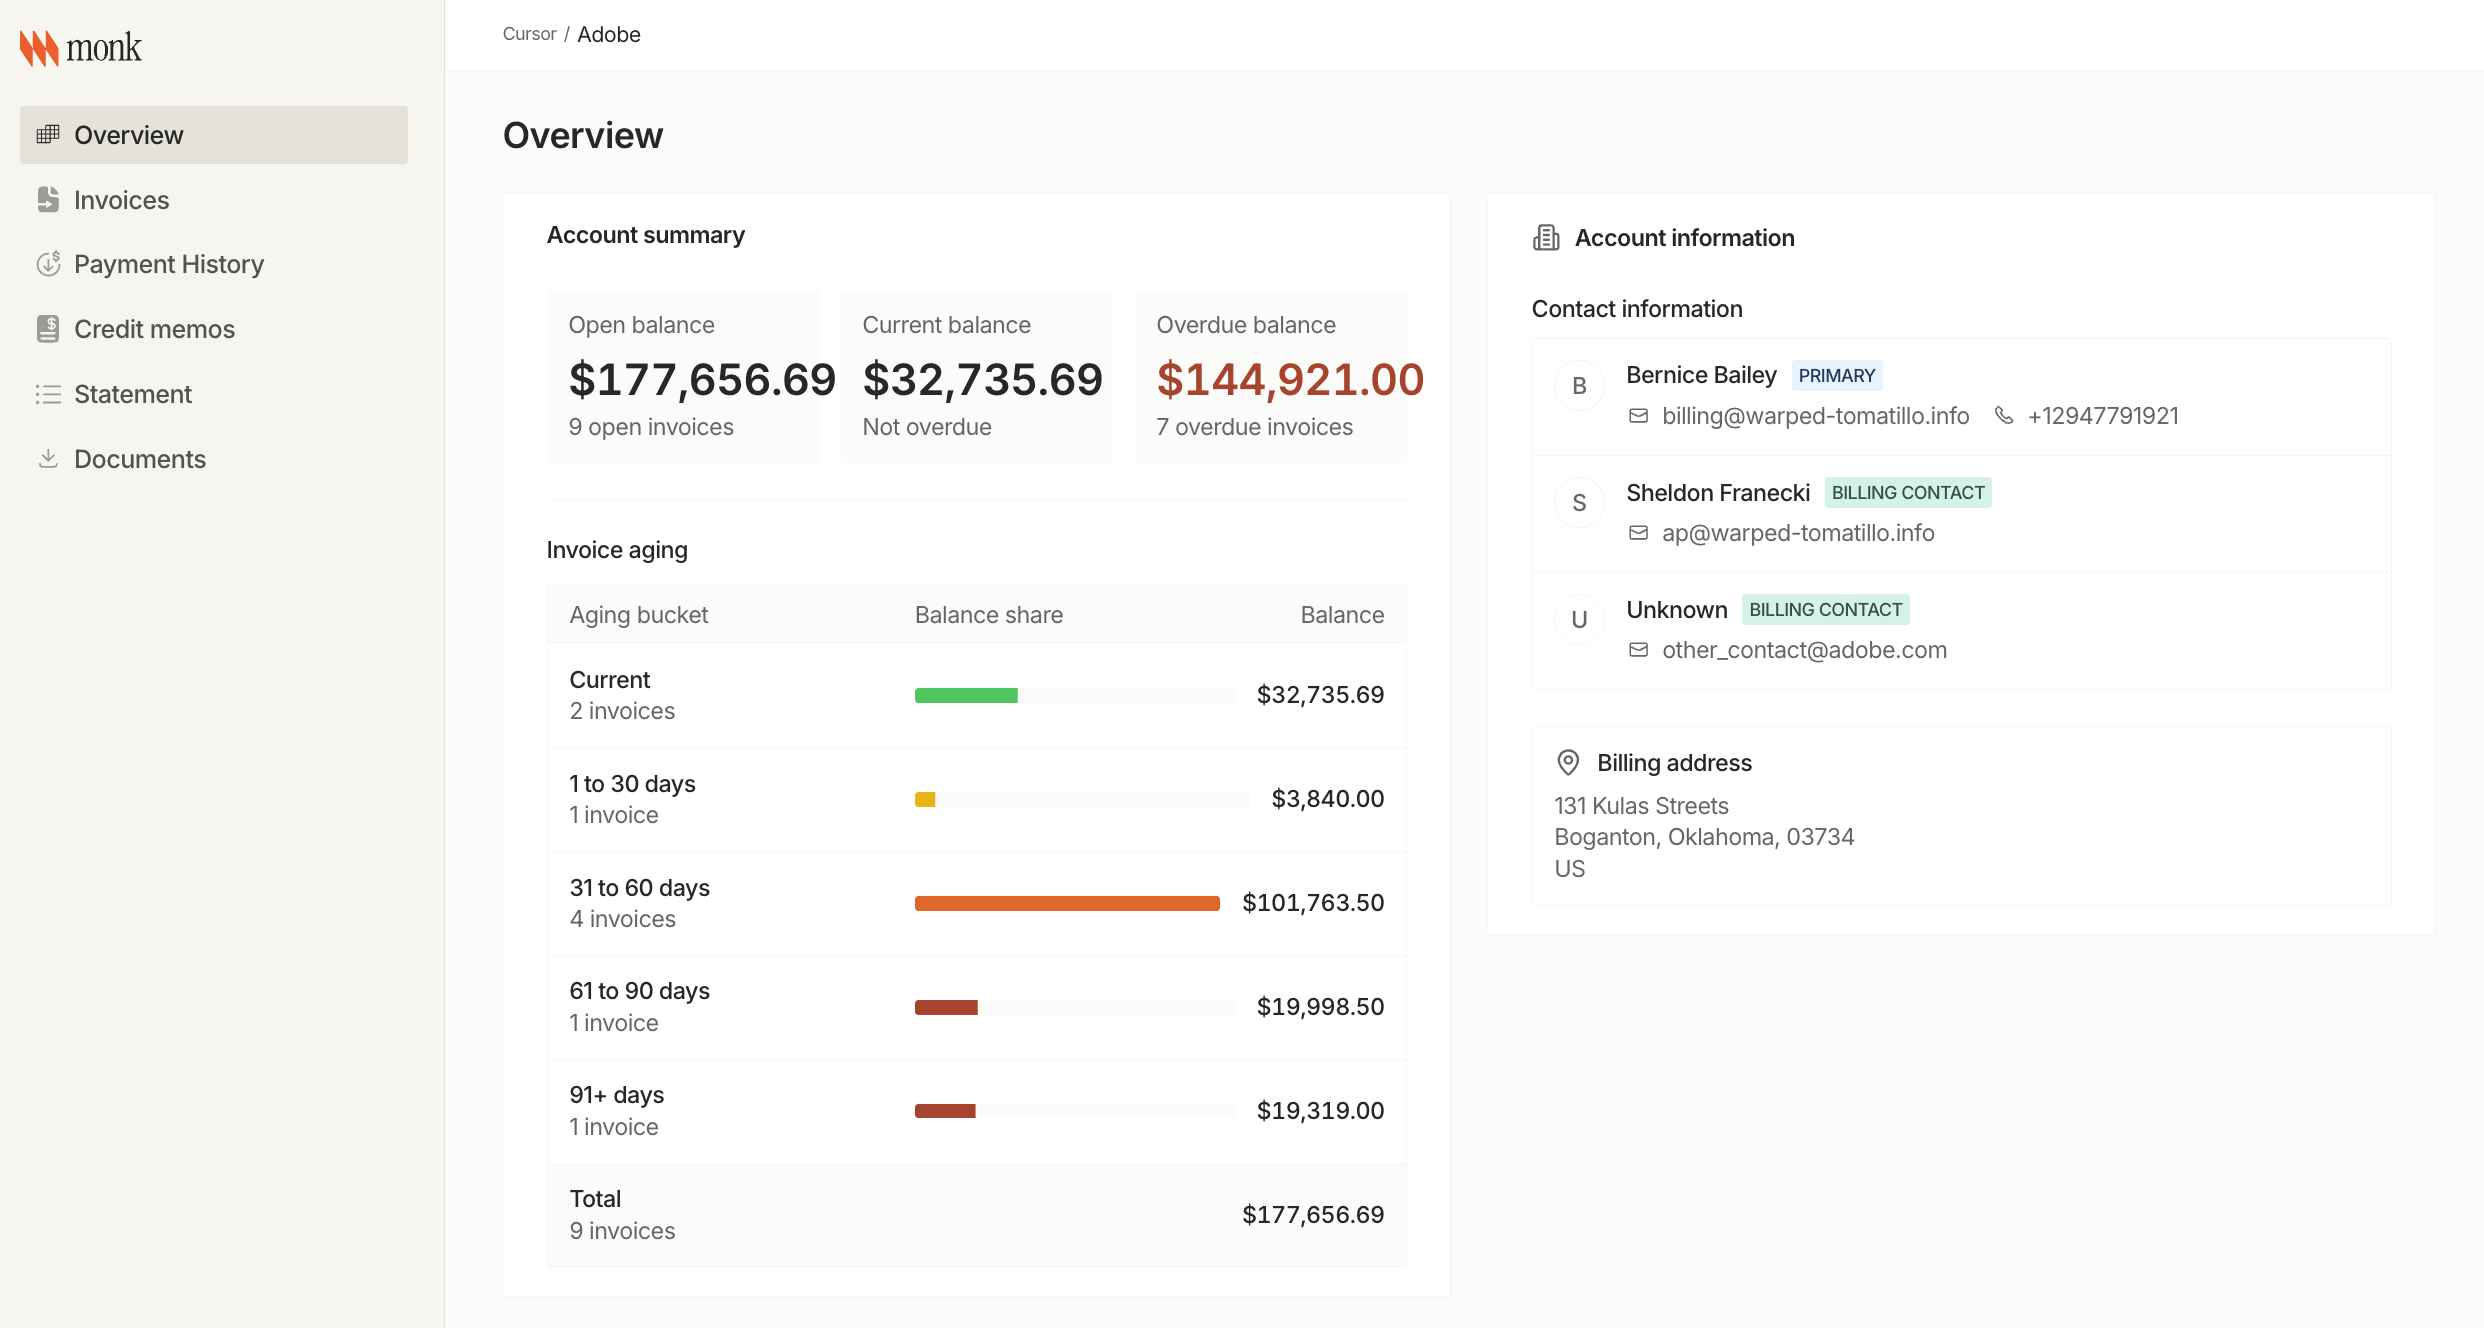Click the phone icon beside Bernice's number
The image size is (2484, 1328).
coord(2004,415)
